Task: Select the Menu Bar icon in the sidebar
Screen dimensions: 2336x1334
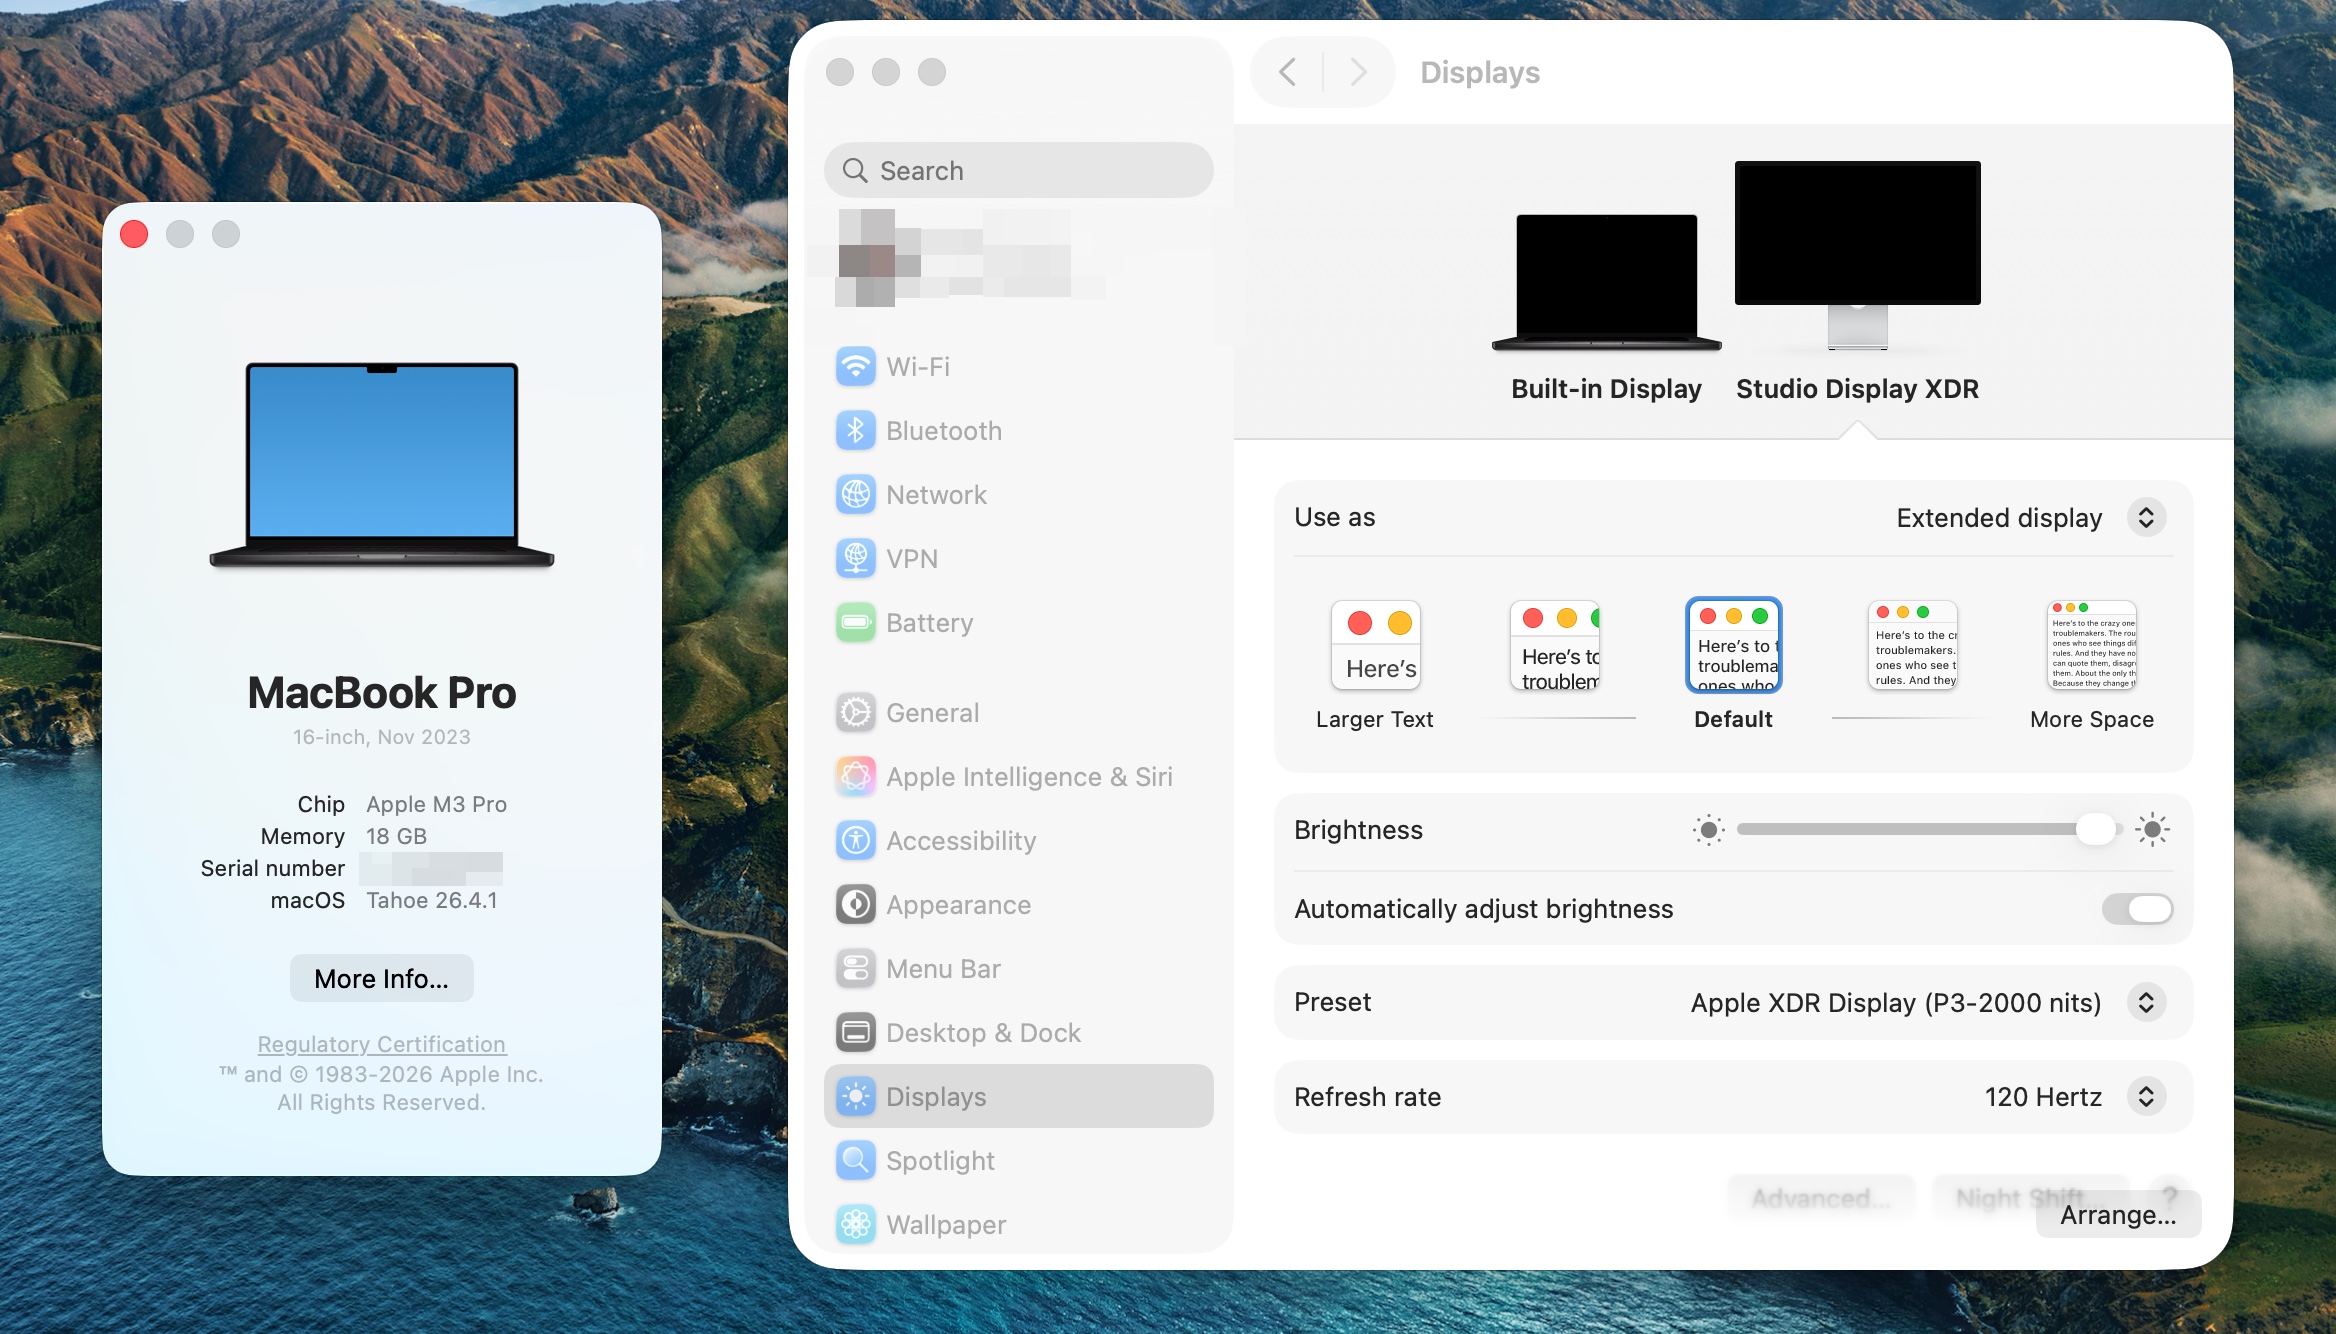Action: 856,969
